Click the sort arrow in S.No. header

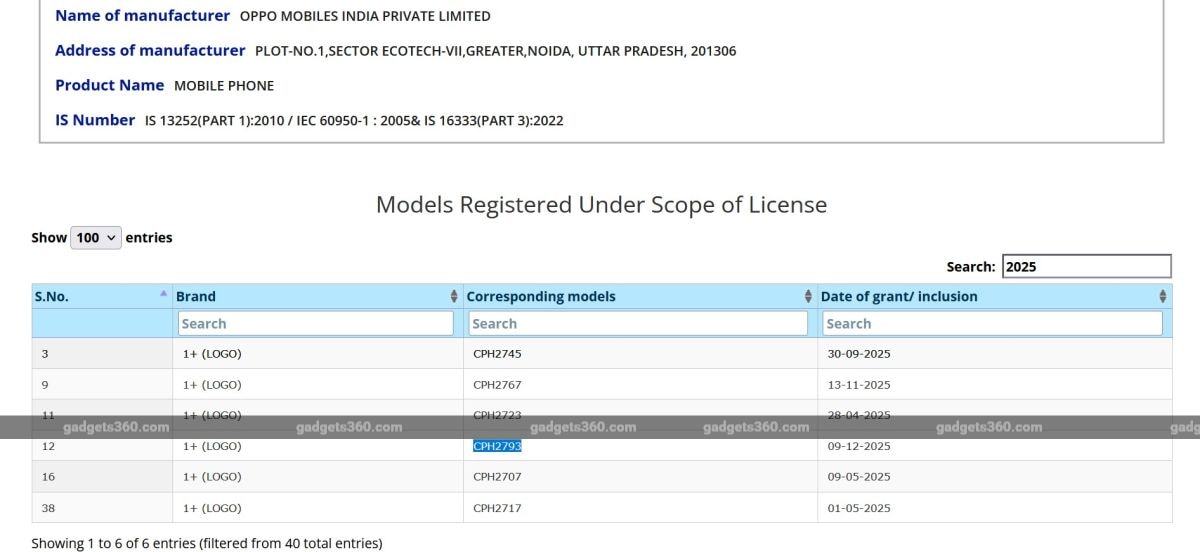[164, 295]
